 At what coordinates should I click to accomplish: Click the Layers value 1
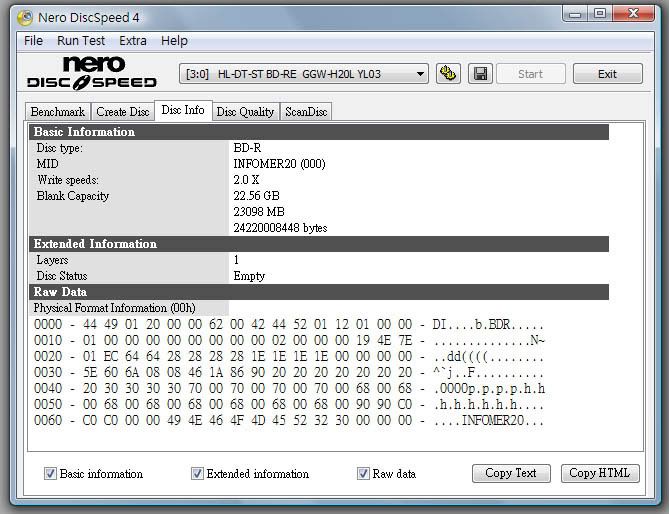236,260
